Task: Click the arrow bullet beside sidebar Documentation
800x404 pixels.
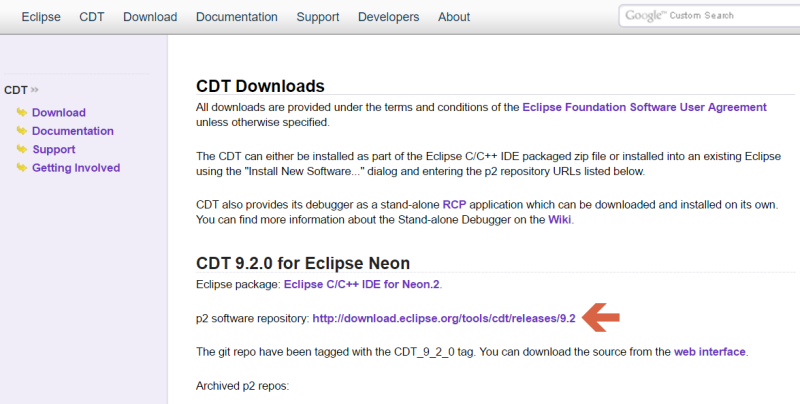Action: click(21, 130)
